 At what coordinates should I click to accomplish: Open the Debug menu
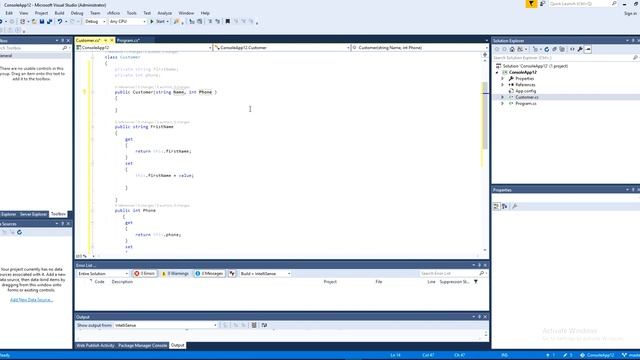pyautogui.click(x=77, y=13)
